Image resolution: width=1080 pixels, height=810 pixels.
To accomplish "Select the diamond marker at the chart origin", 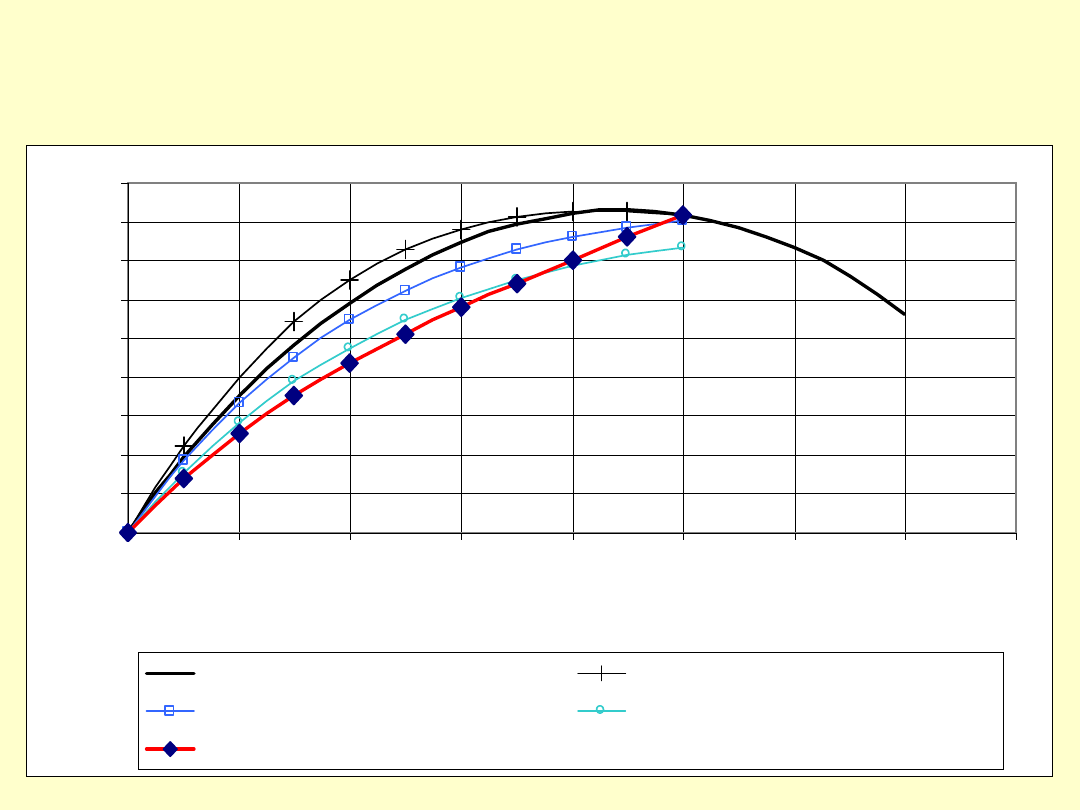I will 128,532.
